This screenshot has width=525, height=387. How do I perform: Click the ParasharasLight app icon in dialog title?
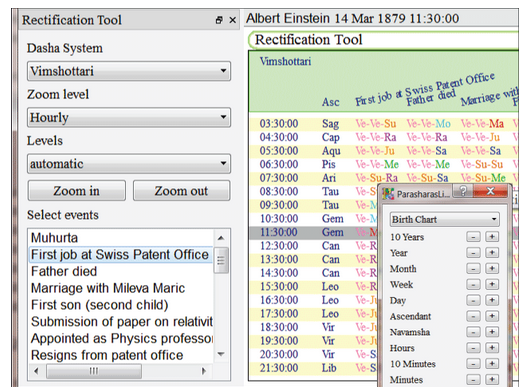(x=388, y=194)
